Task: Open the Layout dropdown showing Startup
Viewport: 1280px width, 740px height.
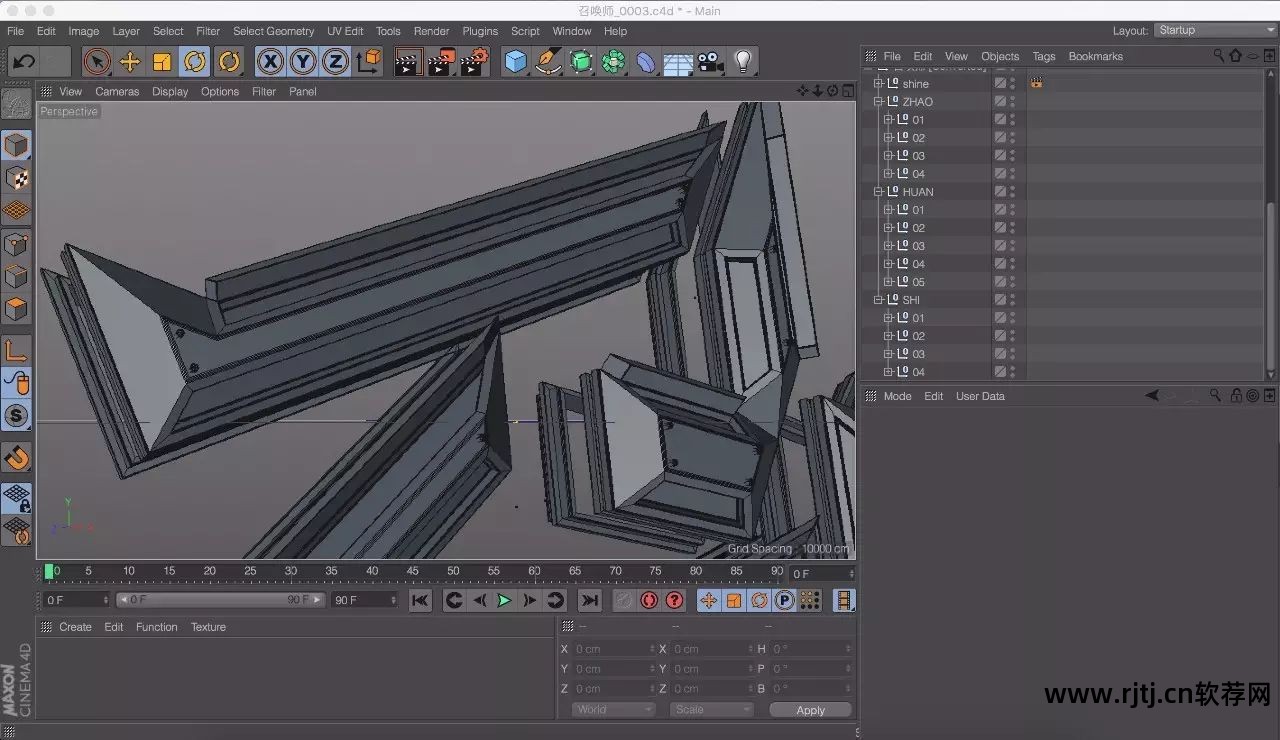Action: coord(1214,30)
